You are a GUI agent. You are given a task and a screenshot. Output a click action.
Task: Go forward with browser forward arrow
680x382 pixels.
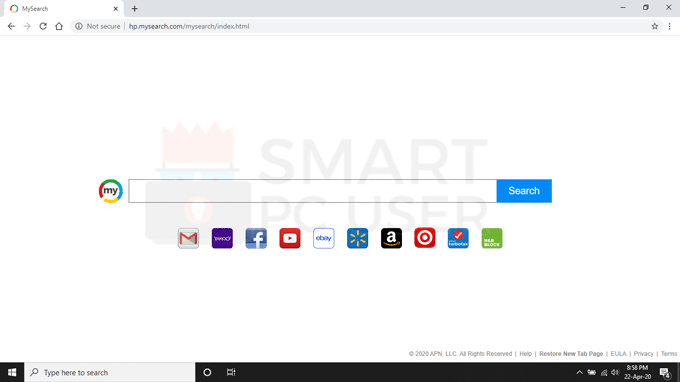[x=27, y=26]
